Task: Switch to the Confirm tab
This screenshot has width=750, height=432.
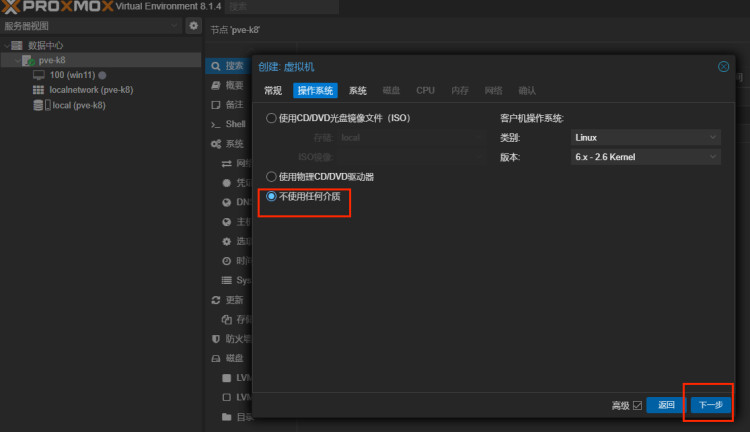Action: coord(527,90)
